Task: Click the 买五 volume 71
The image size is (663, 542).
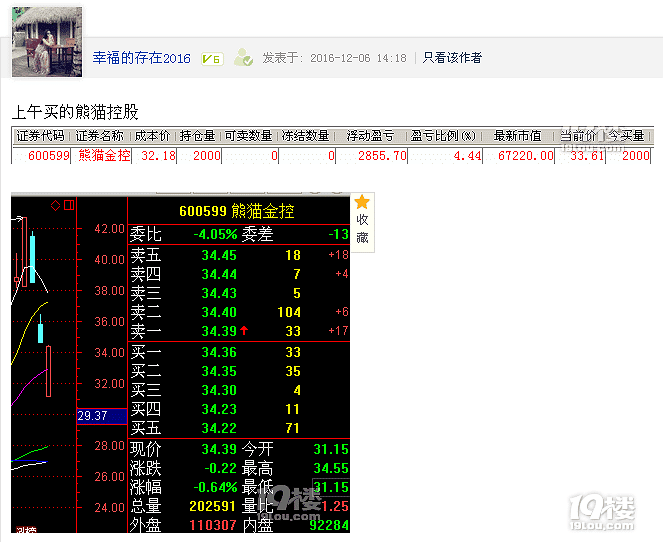Action: [x=293, y=428]
